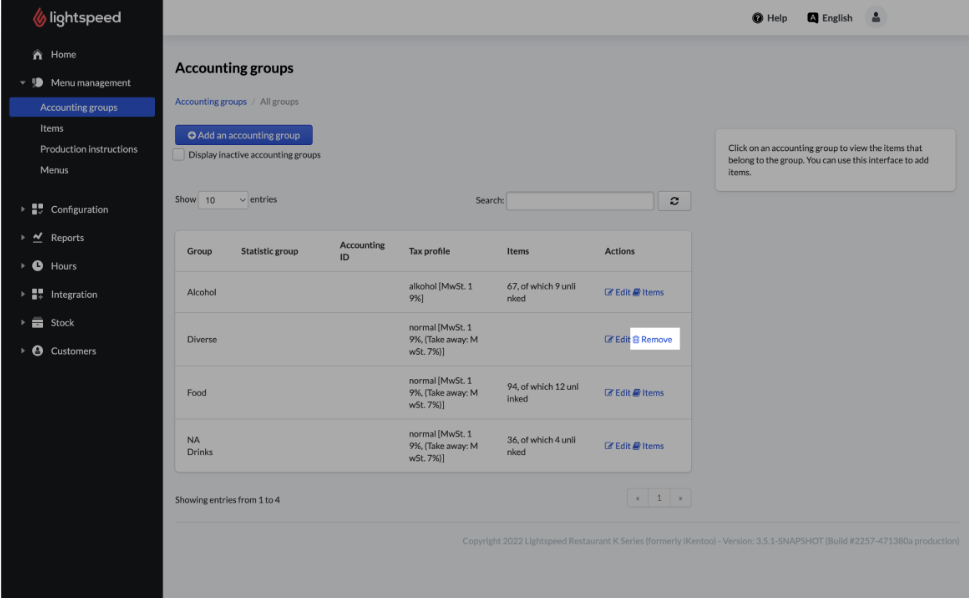Click the Lightspeed logo
The height and width of the screenshot is (598, 969).
(x=77, y=18)
